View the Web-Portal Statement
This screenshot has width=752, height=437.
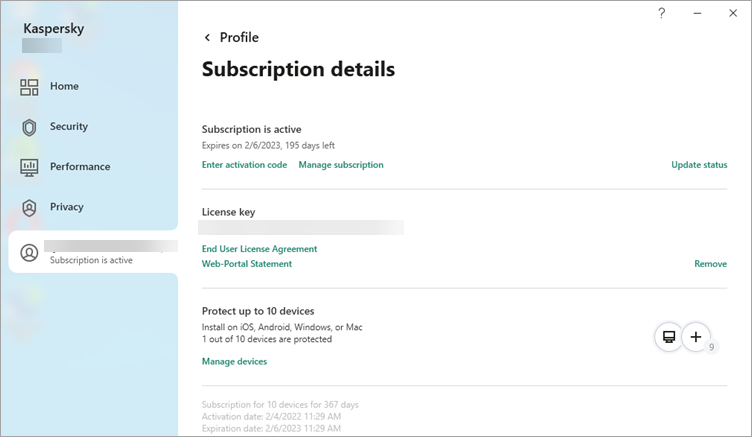pyautogui.click(x=247, y=264)
